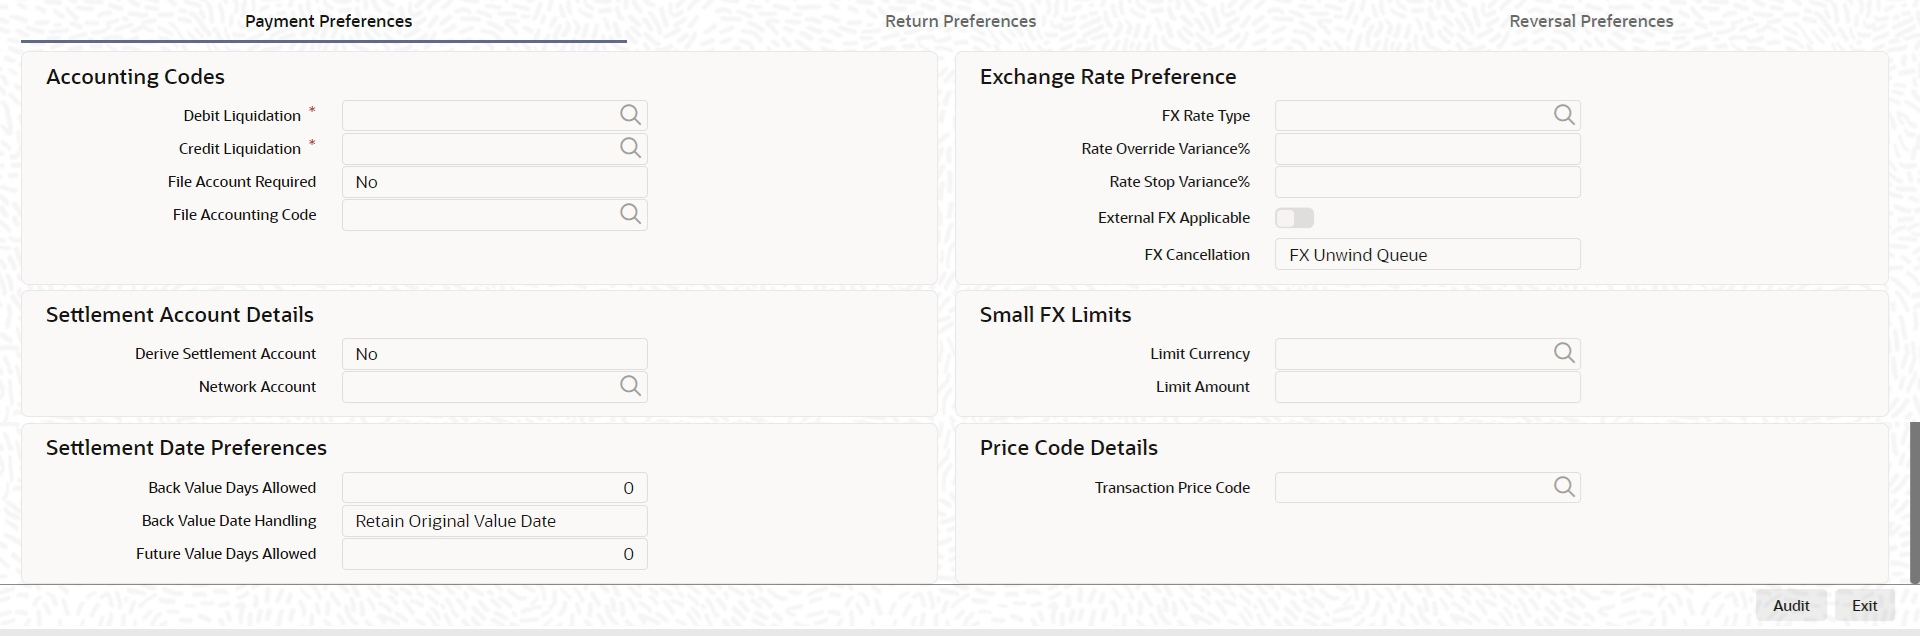Click the Limit Amount input field
Viewport: 1920px width, 636px height.
[x=1427, y=387]
